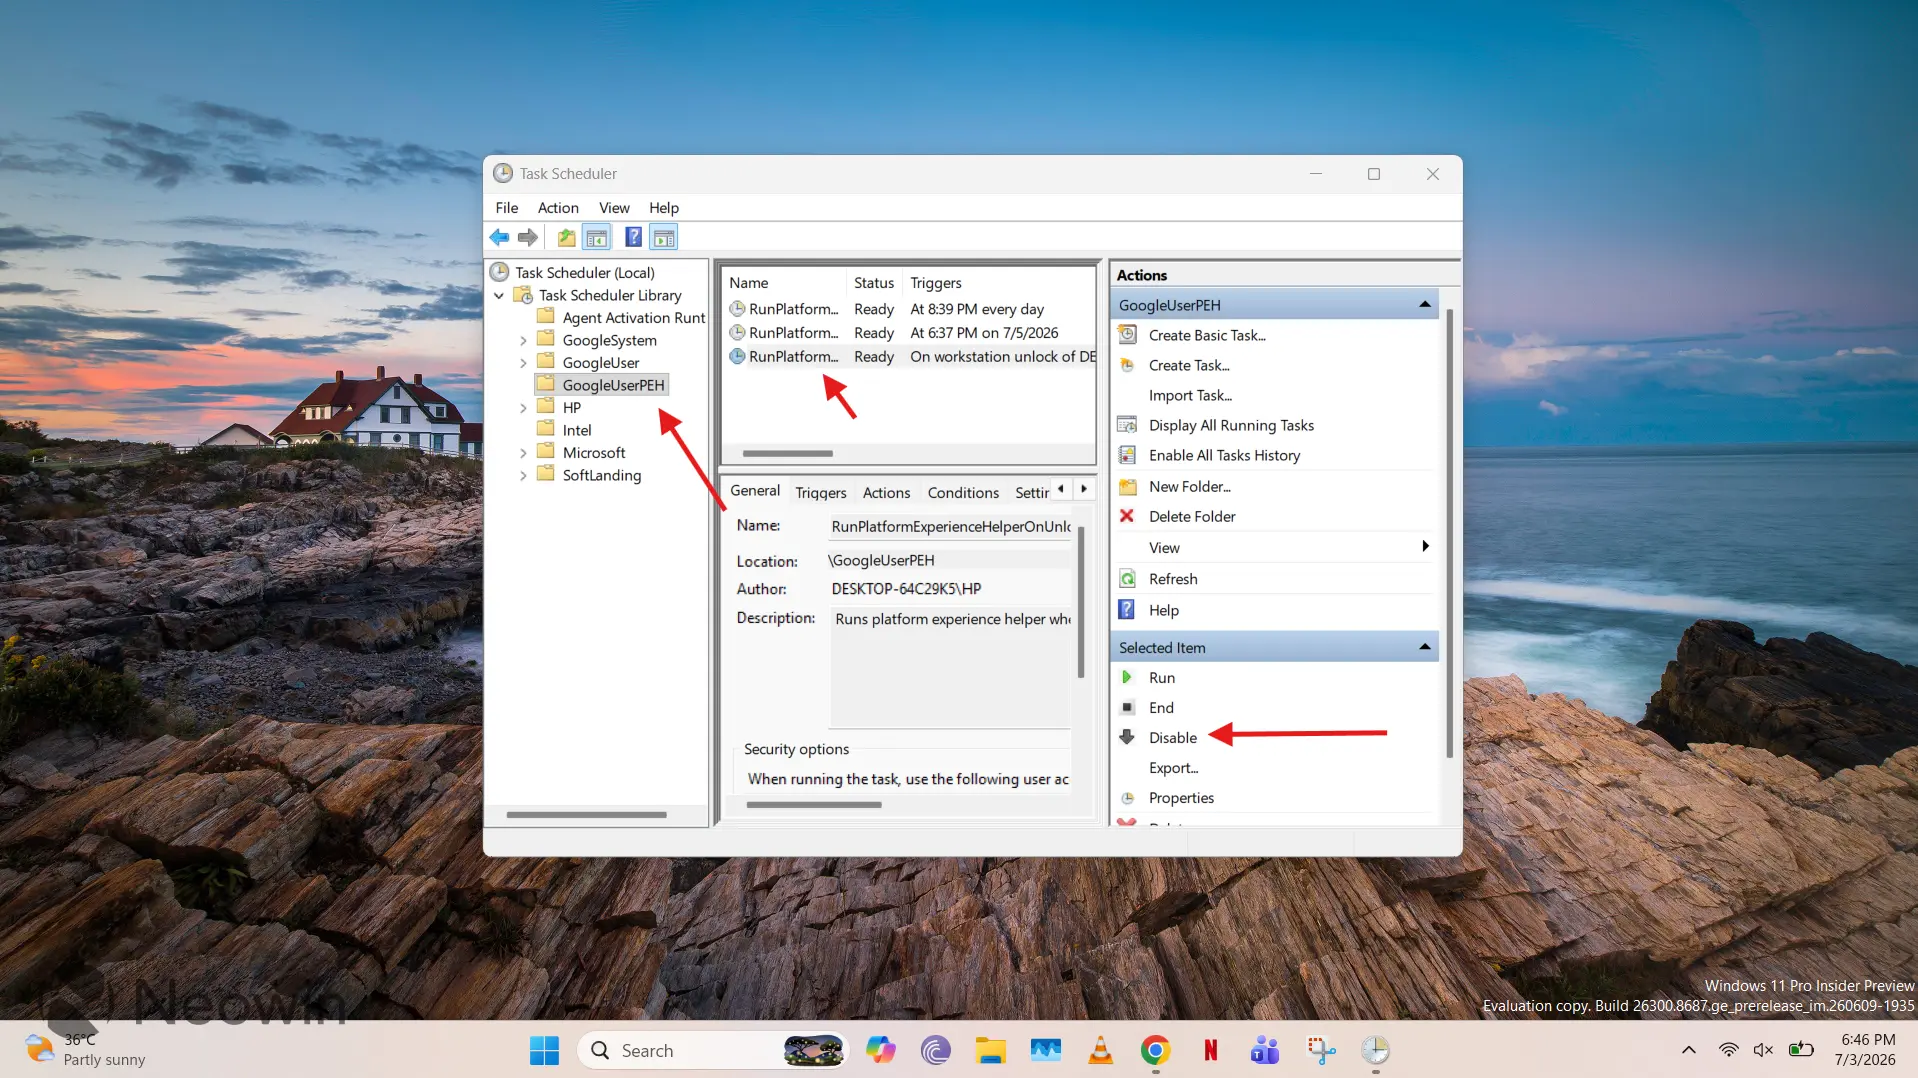Click the Up One Level folder icon
Image resolution: width=1918 pixels, height=1078 pixels.
coord(566,238)
